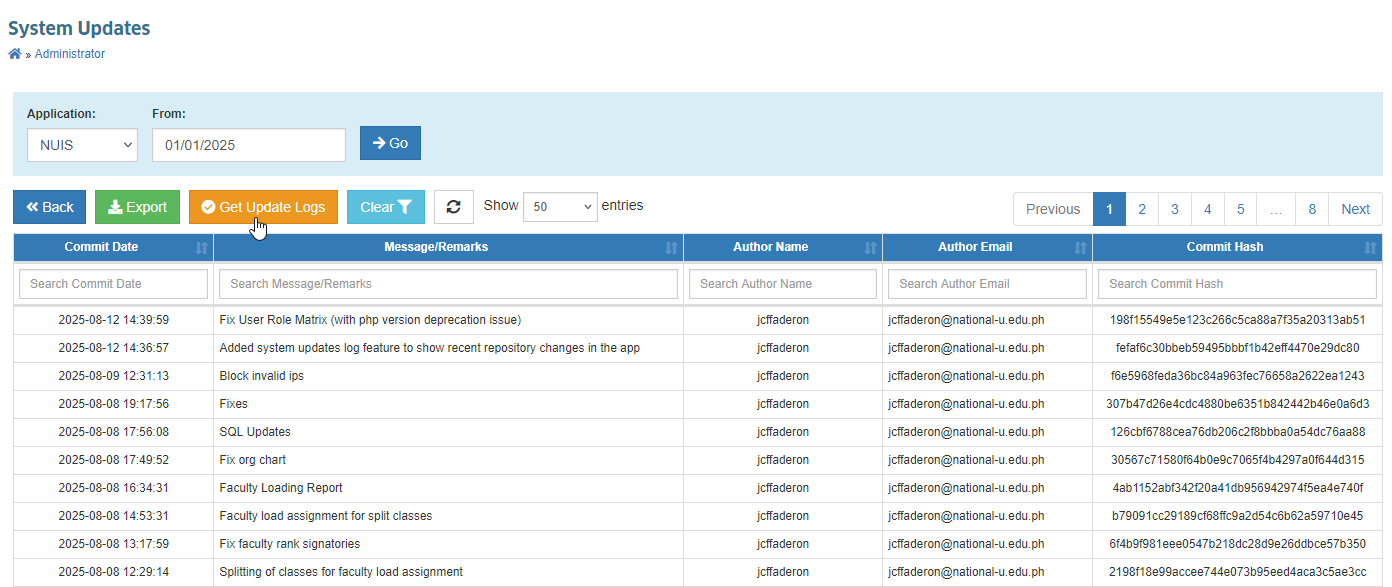Click the Next pagination button
The image size is (1392, 587).
click(x=1355, y=209)
